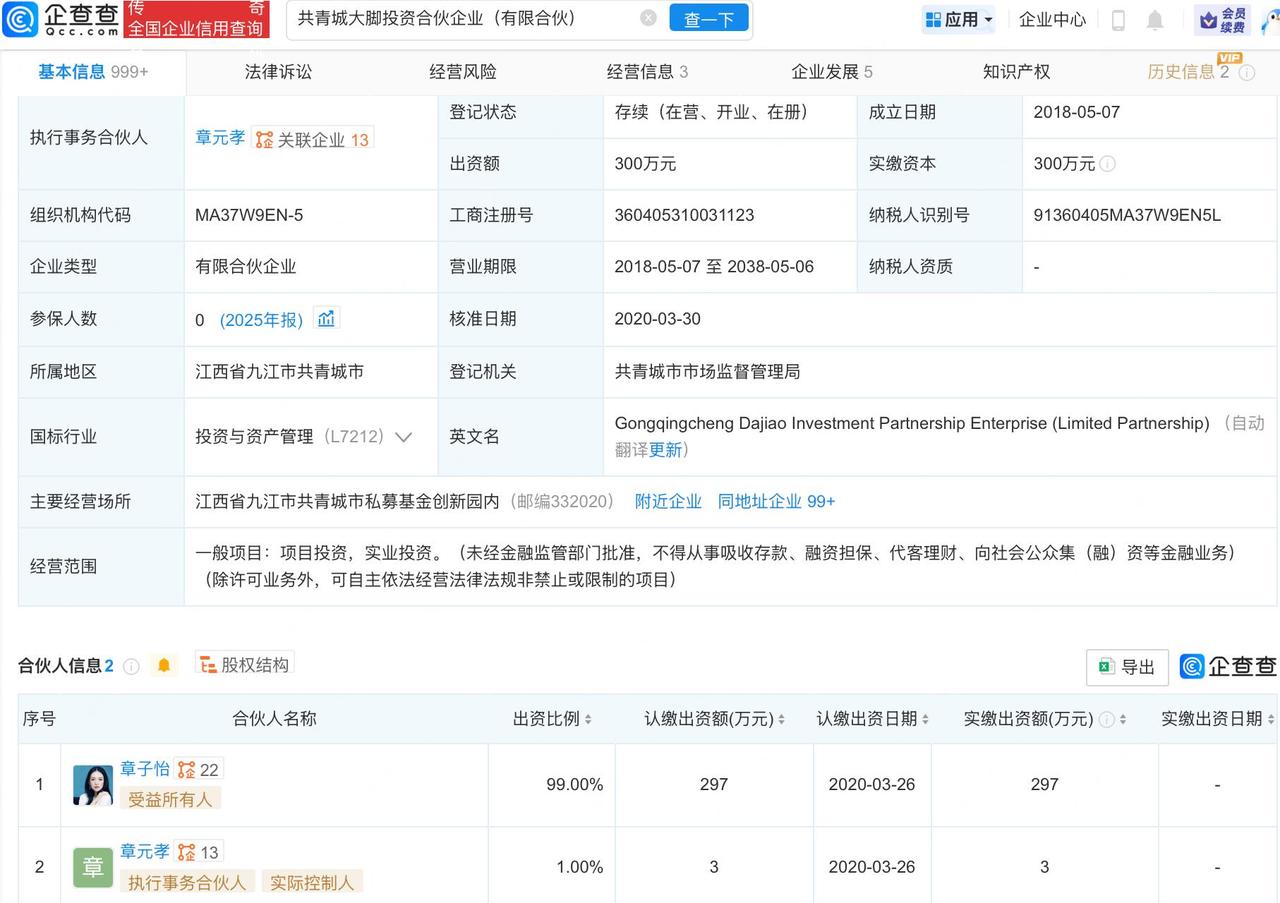Open 附近企业 nearby companies link
Screen dimensions: 1280x903
(668, 501)
